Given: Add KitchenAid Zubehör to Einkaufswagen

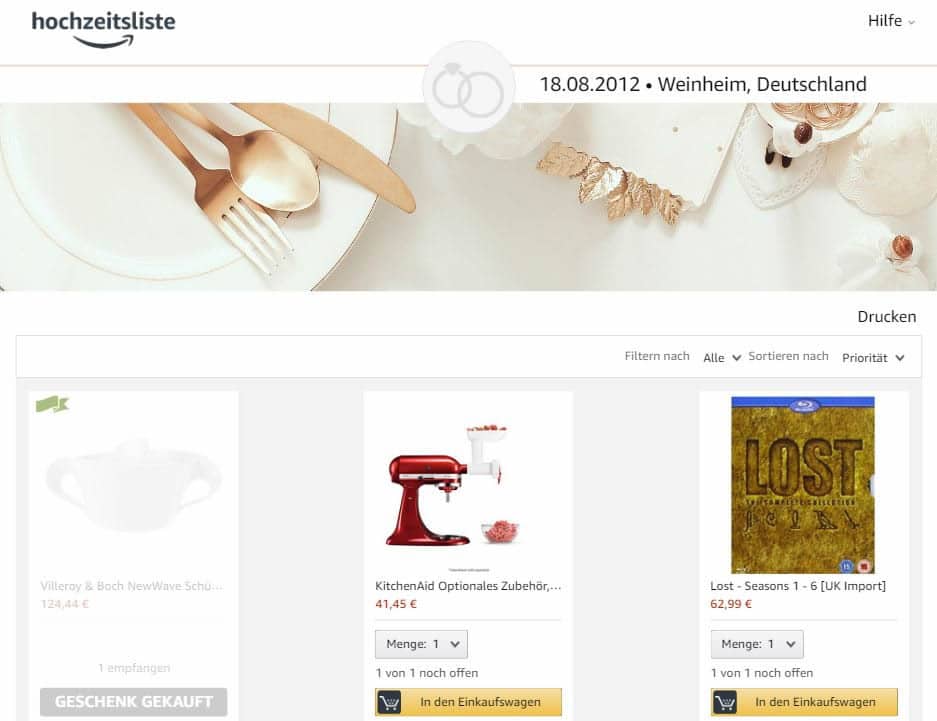Looking at the screenshot, I should tap(468, 702).
